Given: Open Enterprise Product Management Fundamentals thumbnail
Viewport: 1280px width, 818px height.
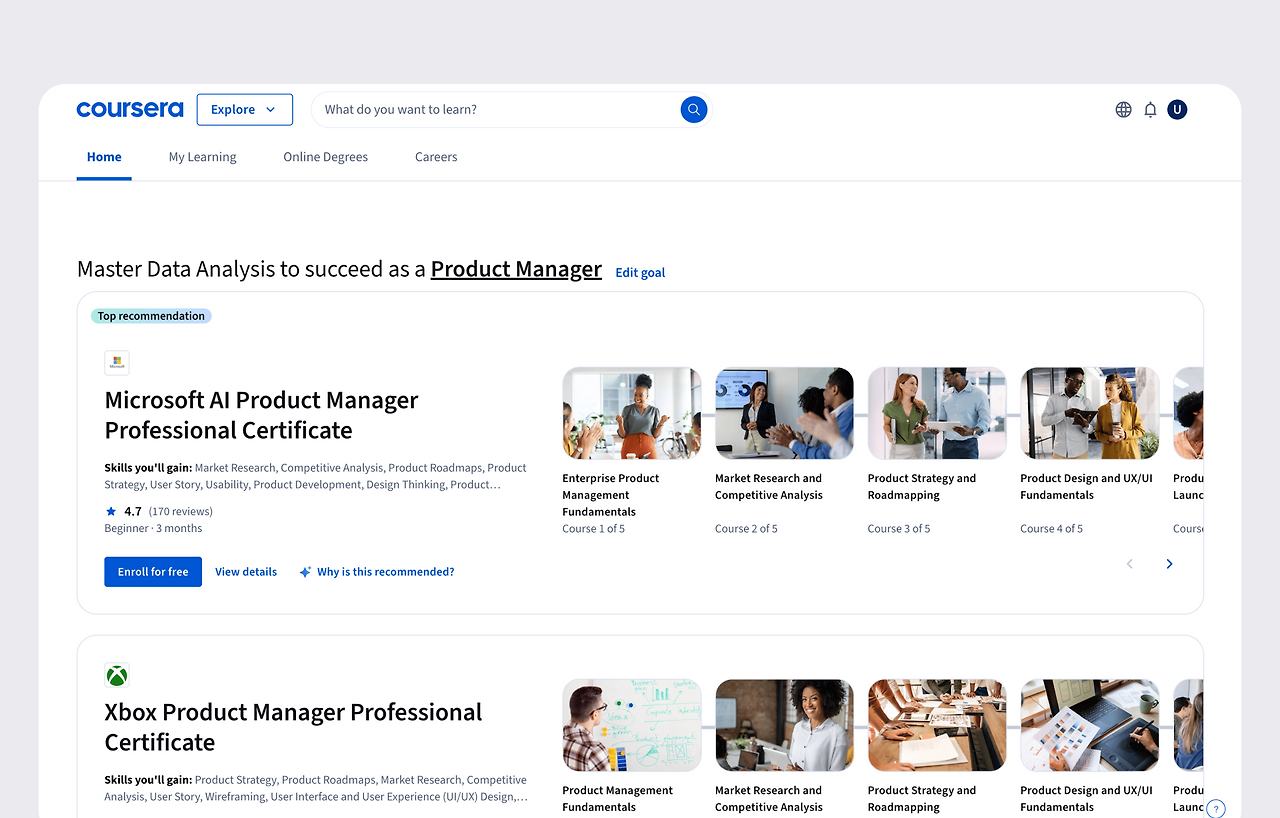Looking at the screenshot, I should (x=632, y=413).
